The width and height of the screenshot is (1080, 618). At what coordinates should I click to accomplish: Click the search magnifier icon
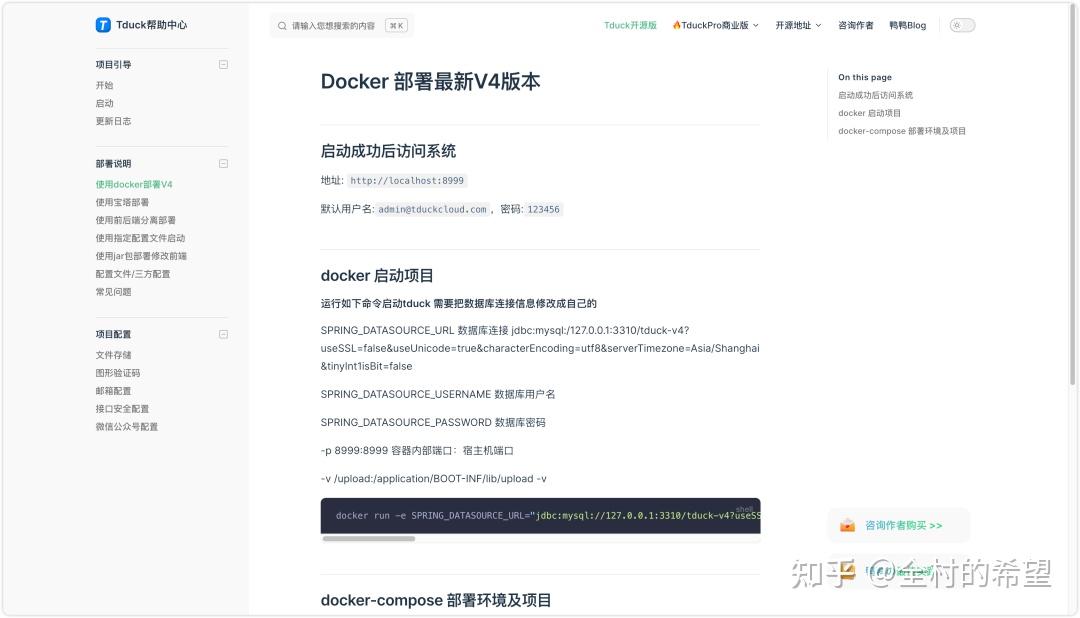click(282, 25)
